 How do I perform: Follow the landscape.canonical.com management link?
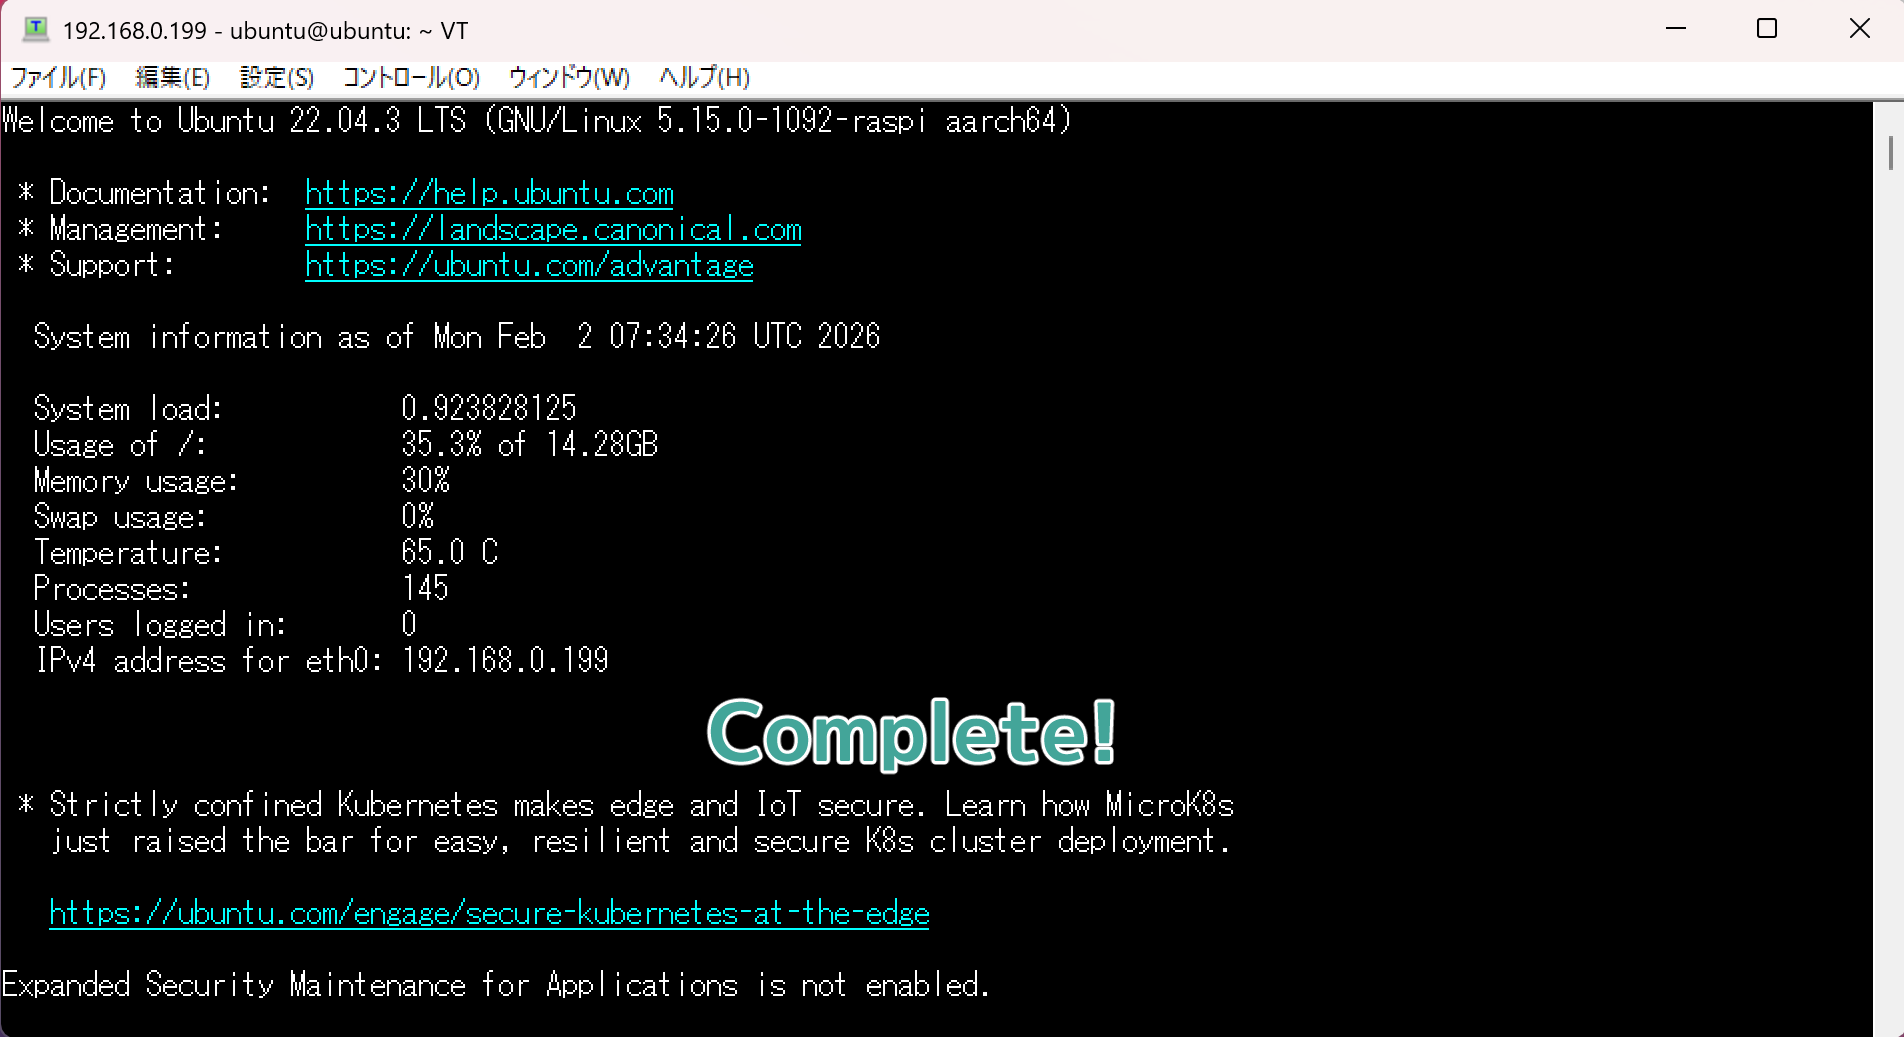553,230
